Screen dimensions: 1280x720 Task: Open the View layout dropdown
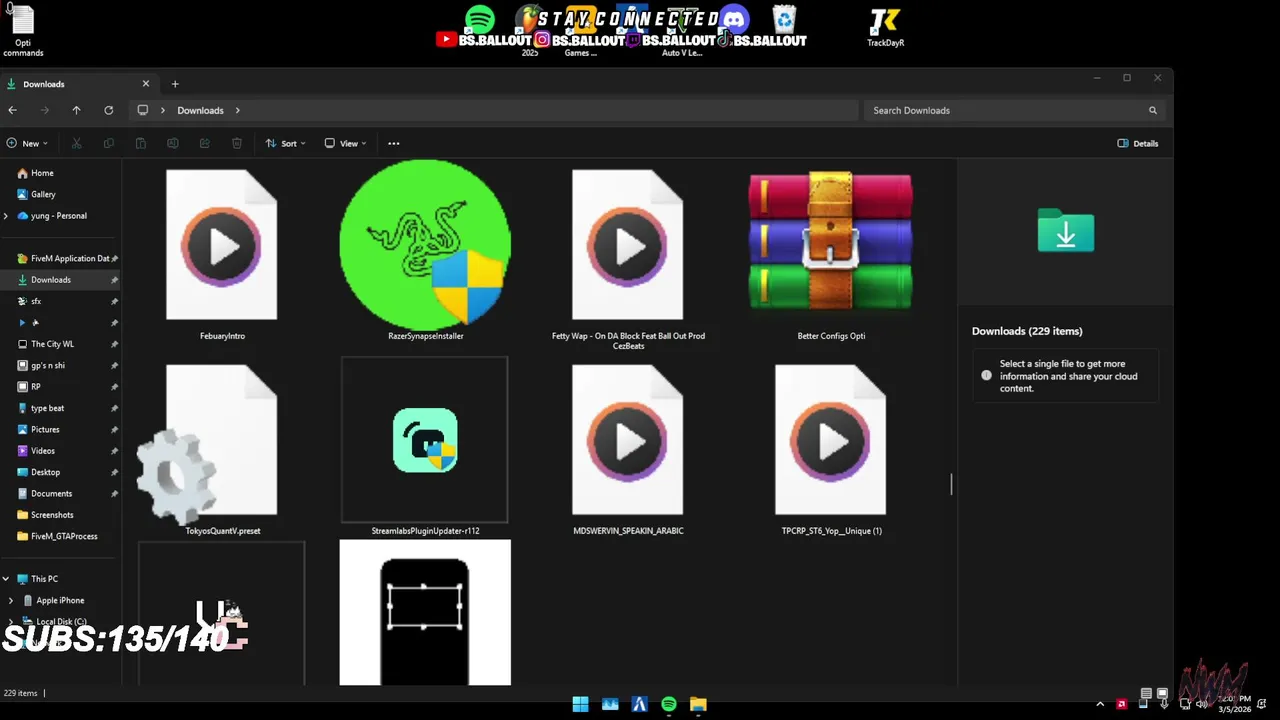tap(345, 143)
